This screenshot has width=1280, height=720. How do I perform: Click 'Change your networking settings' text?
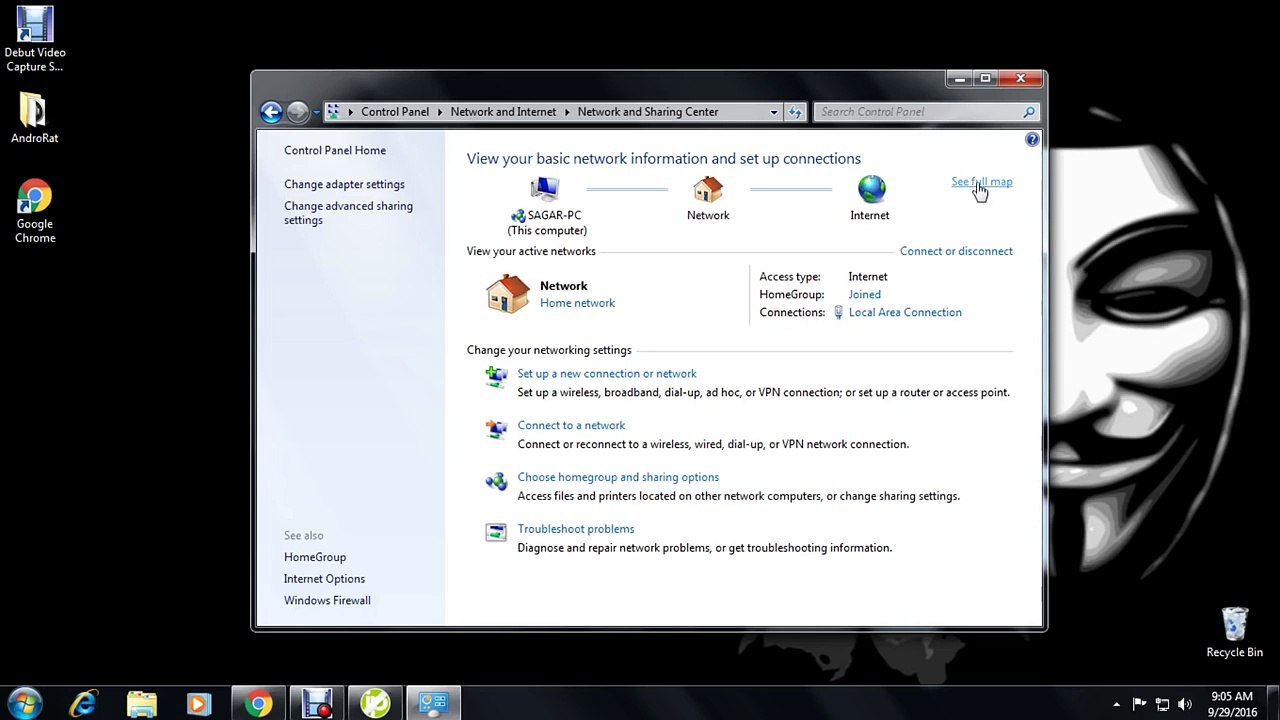(x=549, y=350)
